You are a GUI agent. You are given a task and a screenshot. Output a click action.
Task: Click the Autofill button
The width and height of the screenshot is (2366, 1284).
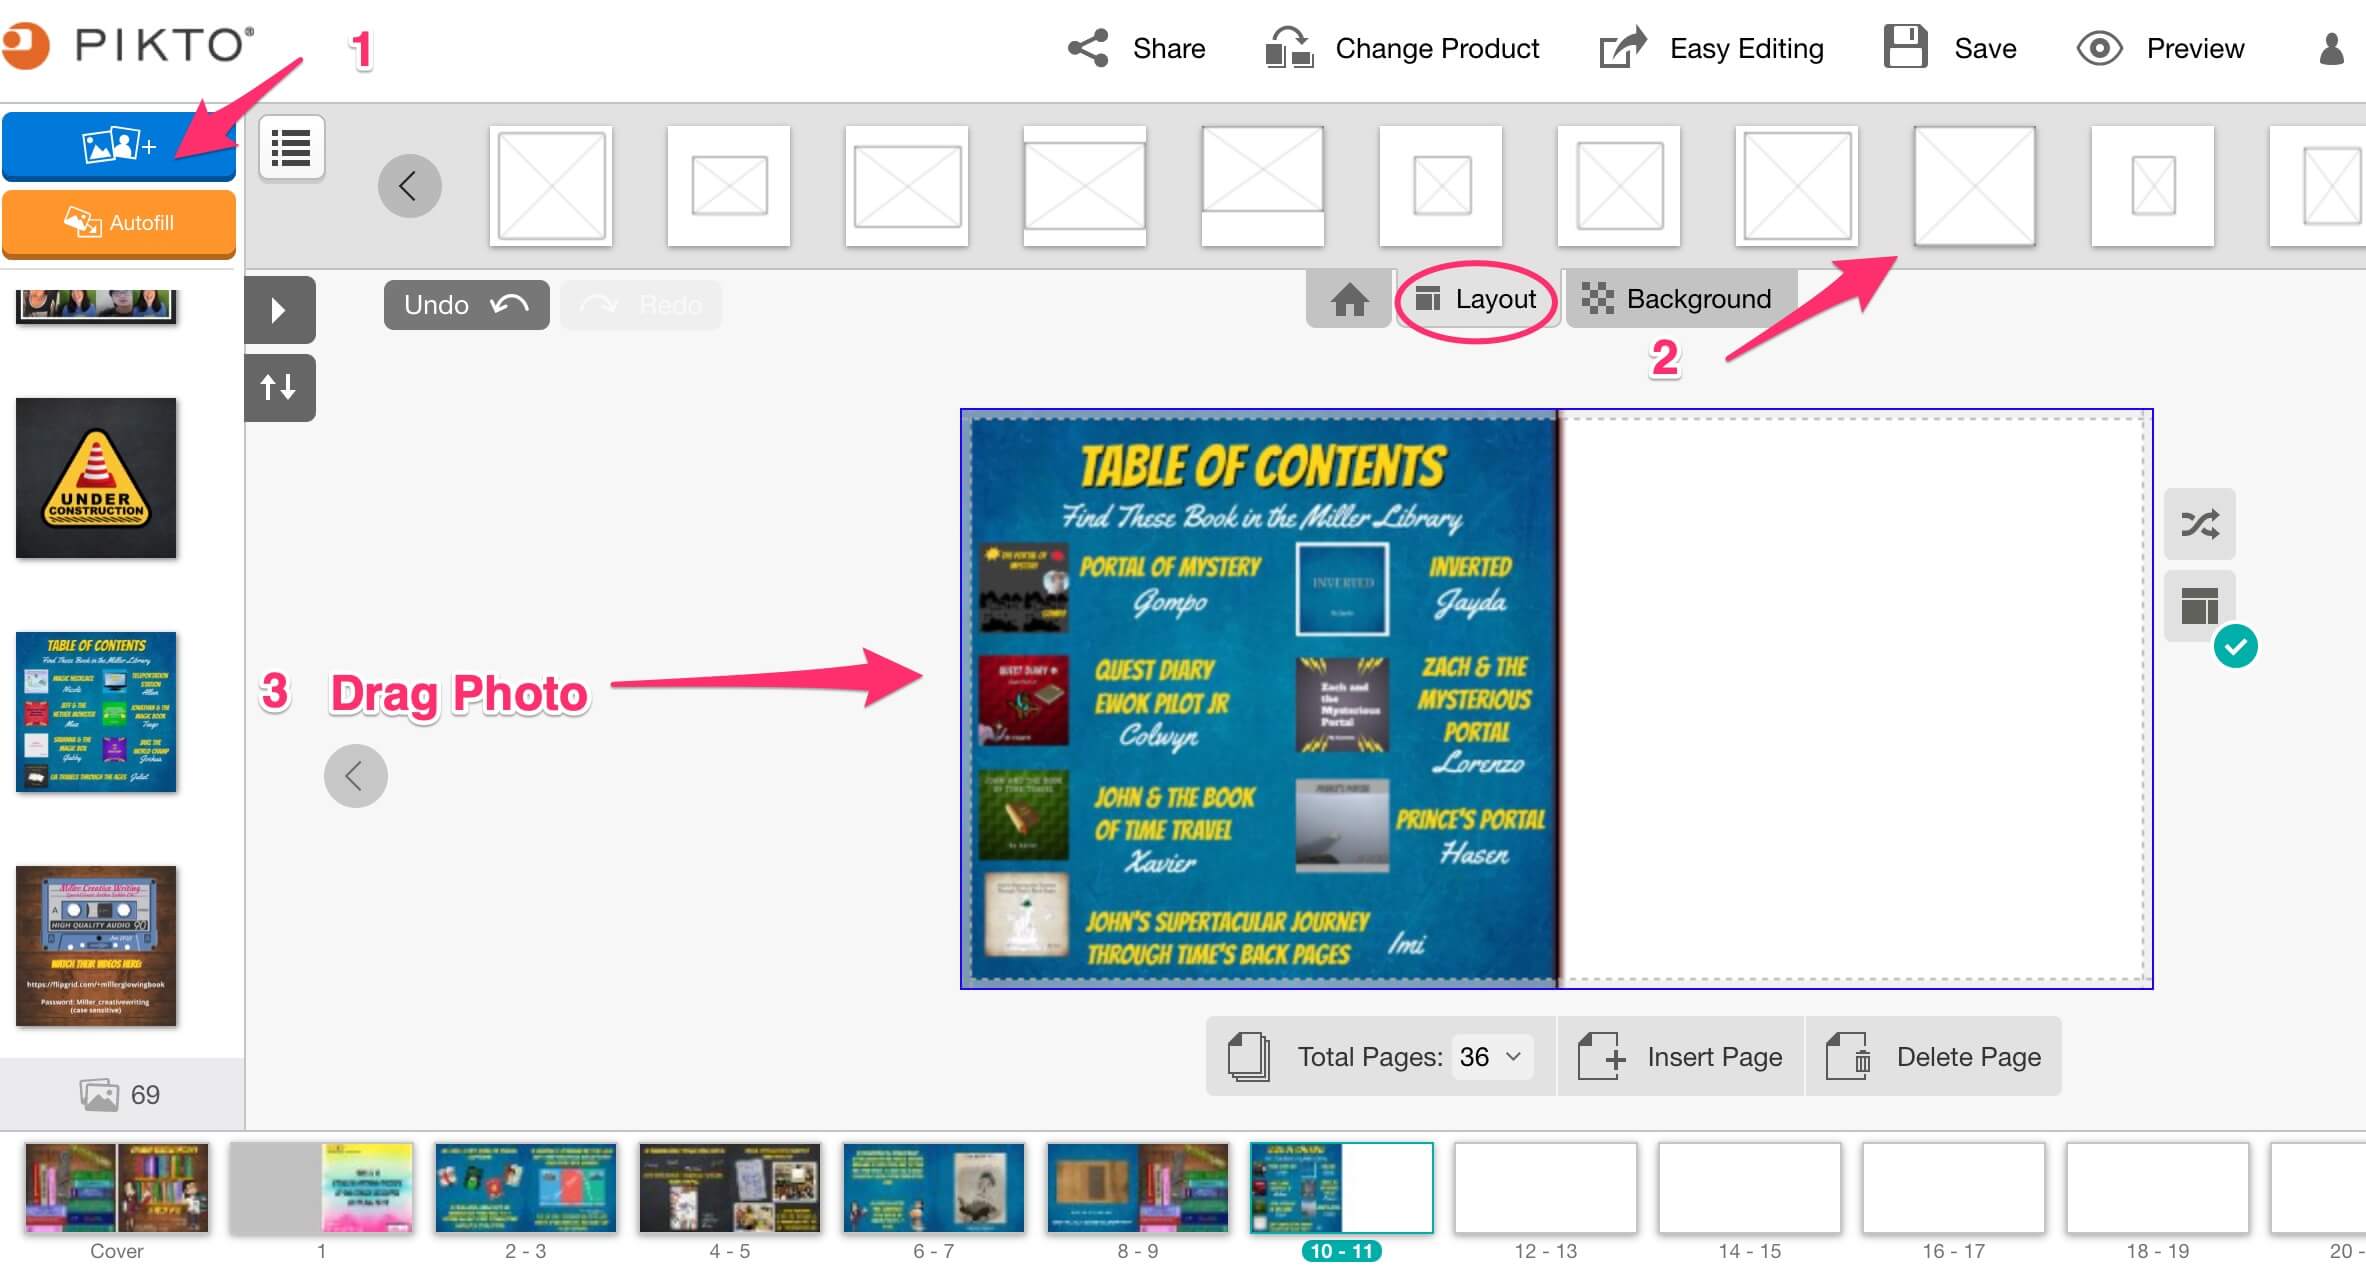118,223
